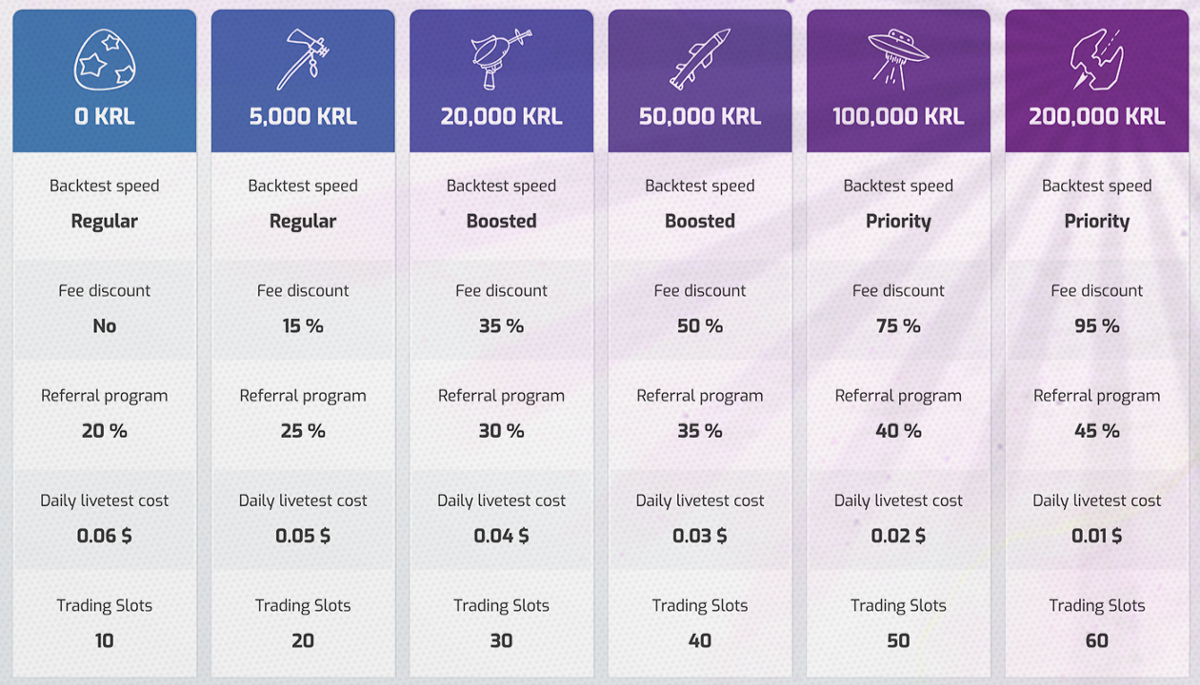Open the 50,000 KRL tier heading
1200x685 pixels.
pos(700,116)
